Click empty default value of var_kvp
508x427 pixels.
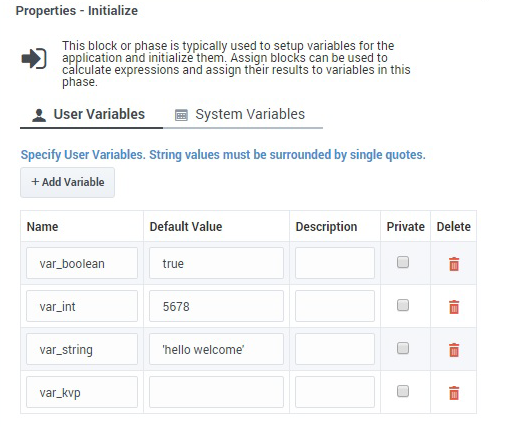216,392
